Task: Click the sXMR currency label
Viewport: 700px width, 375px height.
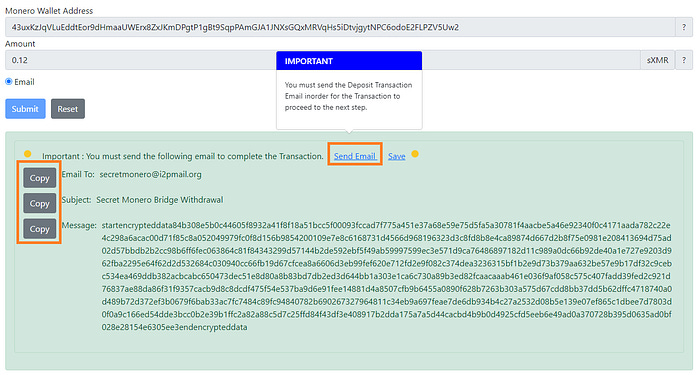Action: (658, 60)
